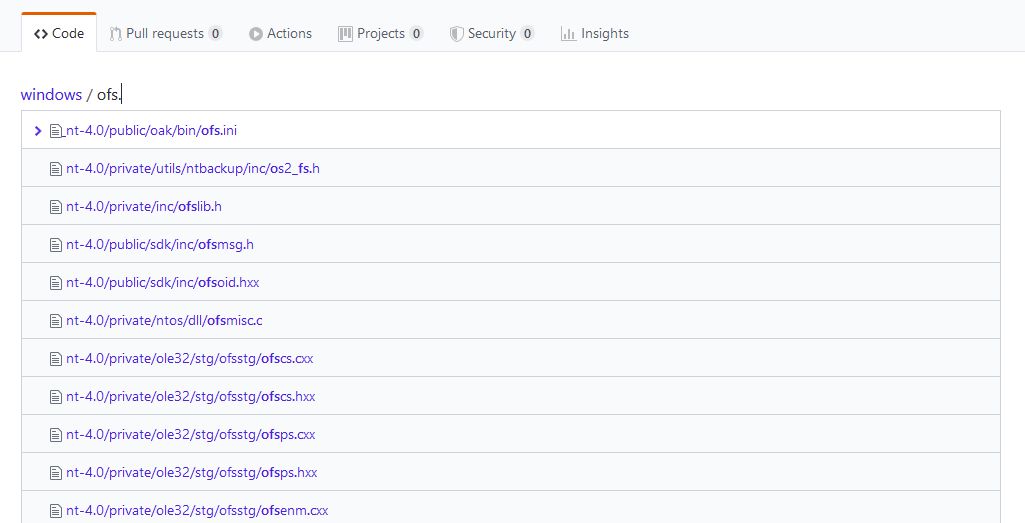Switch to the Pull requests tab
The height and width of the screenshot is (523, 1025).
164,33
